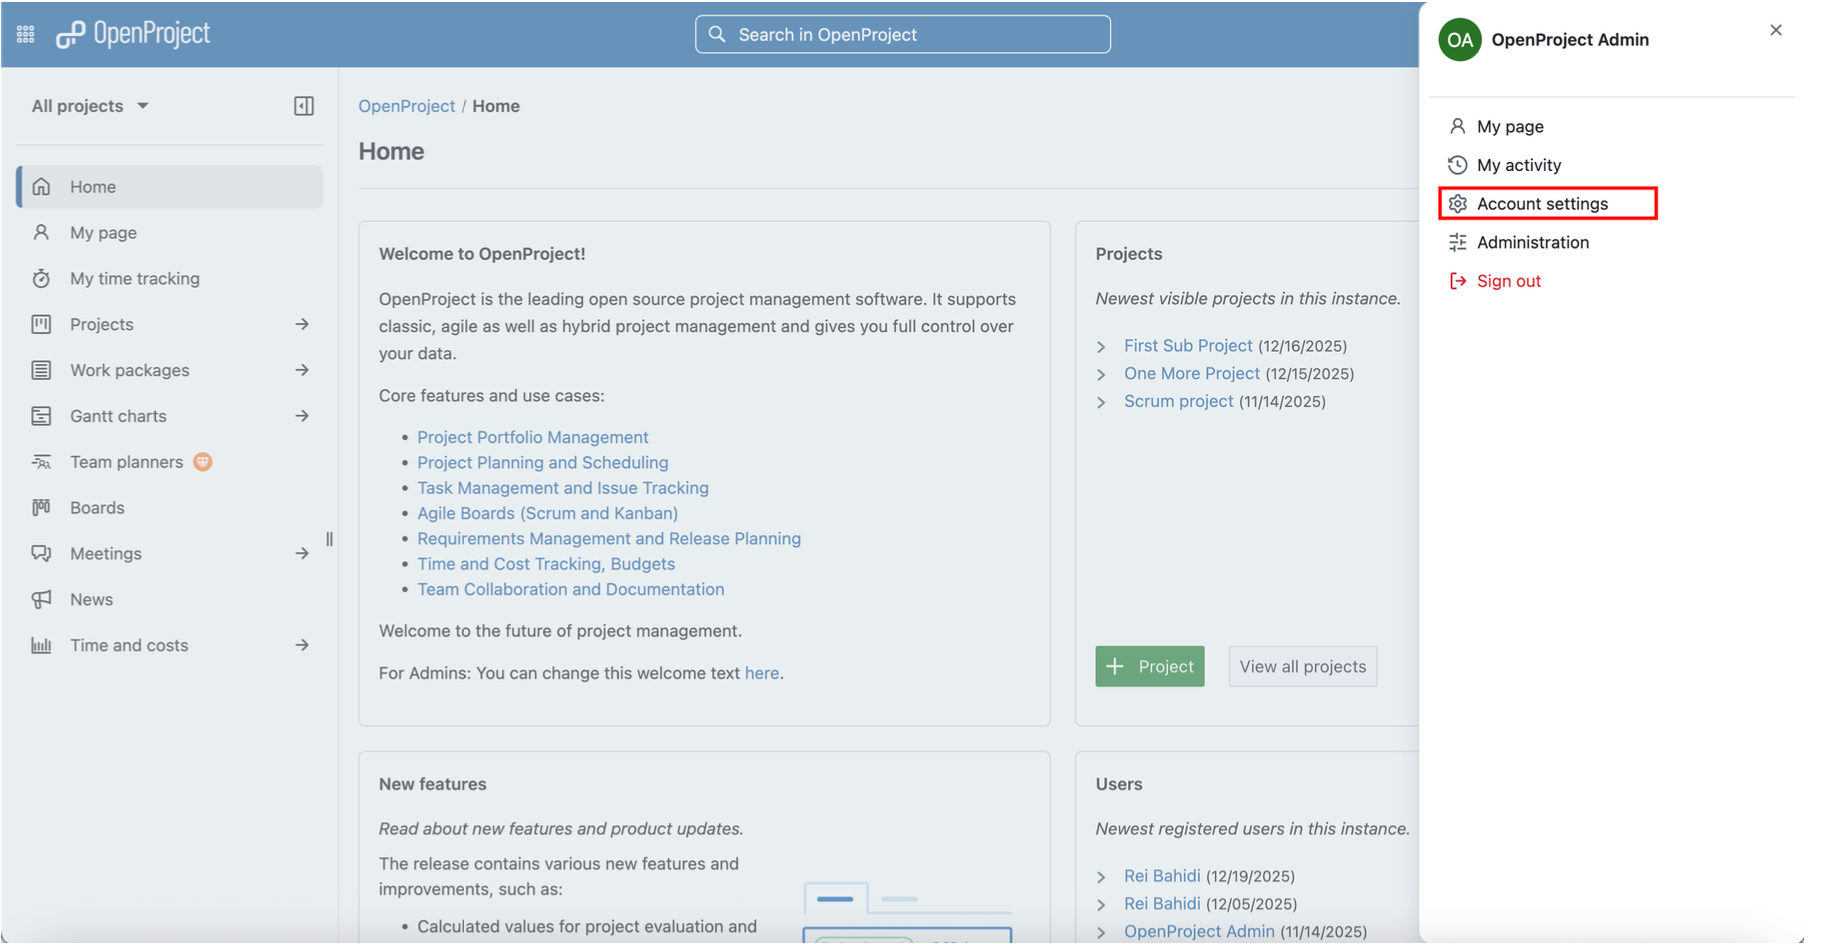Click View all projects button
This screenshot has height=944, width=1838.
[1303, 667]
